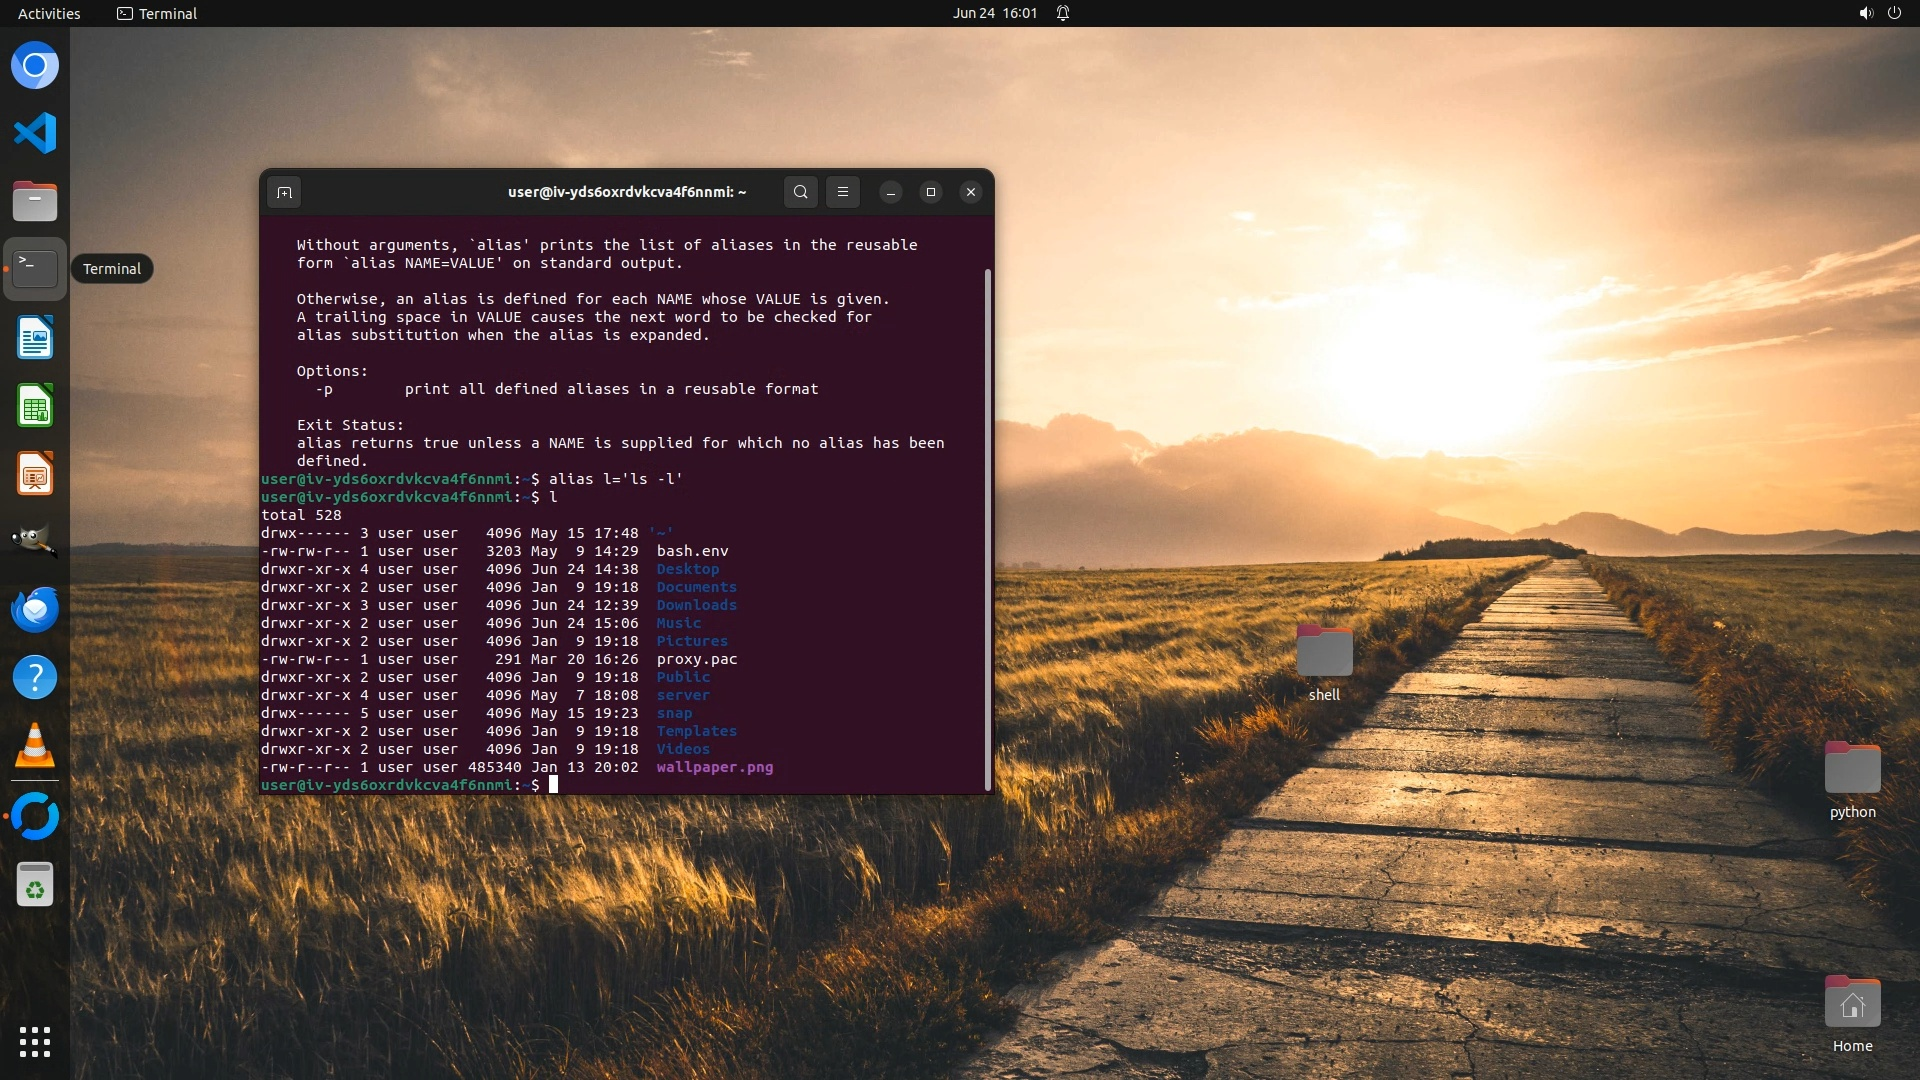Open system volume and power menu
This screenshot has height=1080, width=1920.
click(1879, 13)
